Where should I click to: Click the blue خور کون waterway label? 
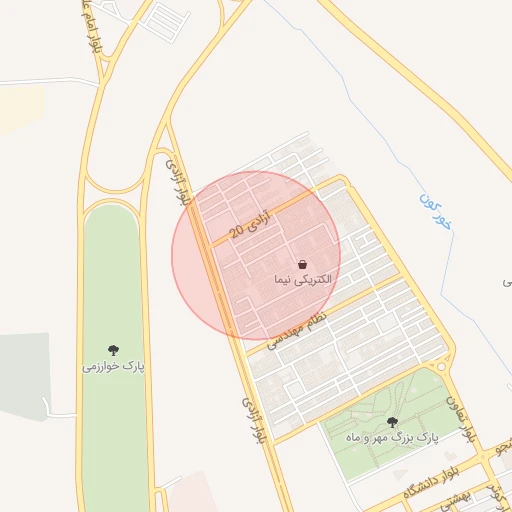pos(436,212)
